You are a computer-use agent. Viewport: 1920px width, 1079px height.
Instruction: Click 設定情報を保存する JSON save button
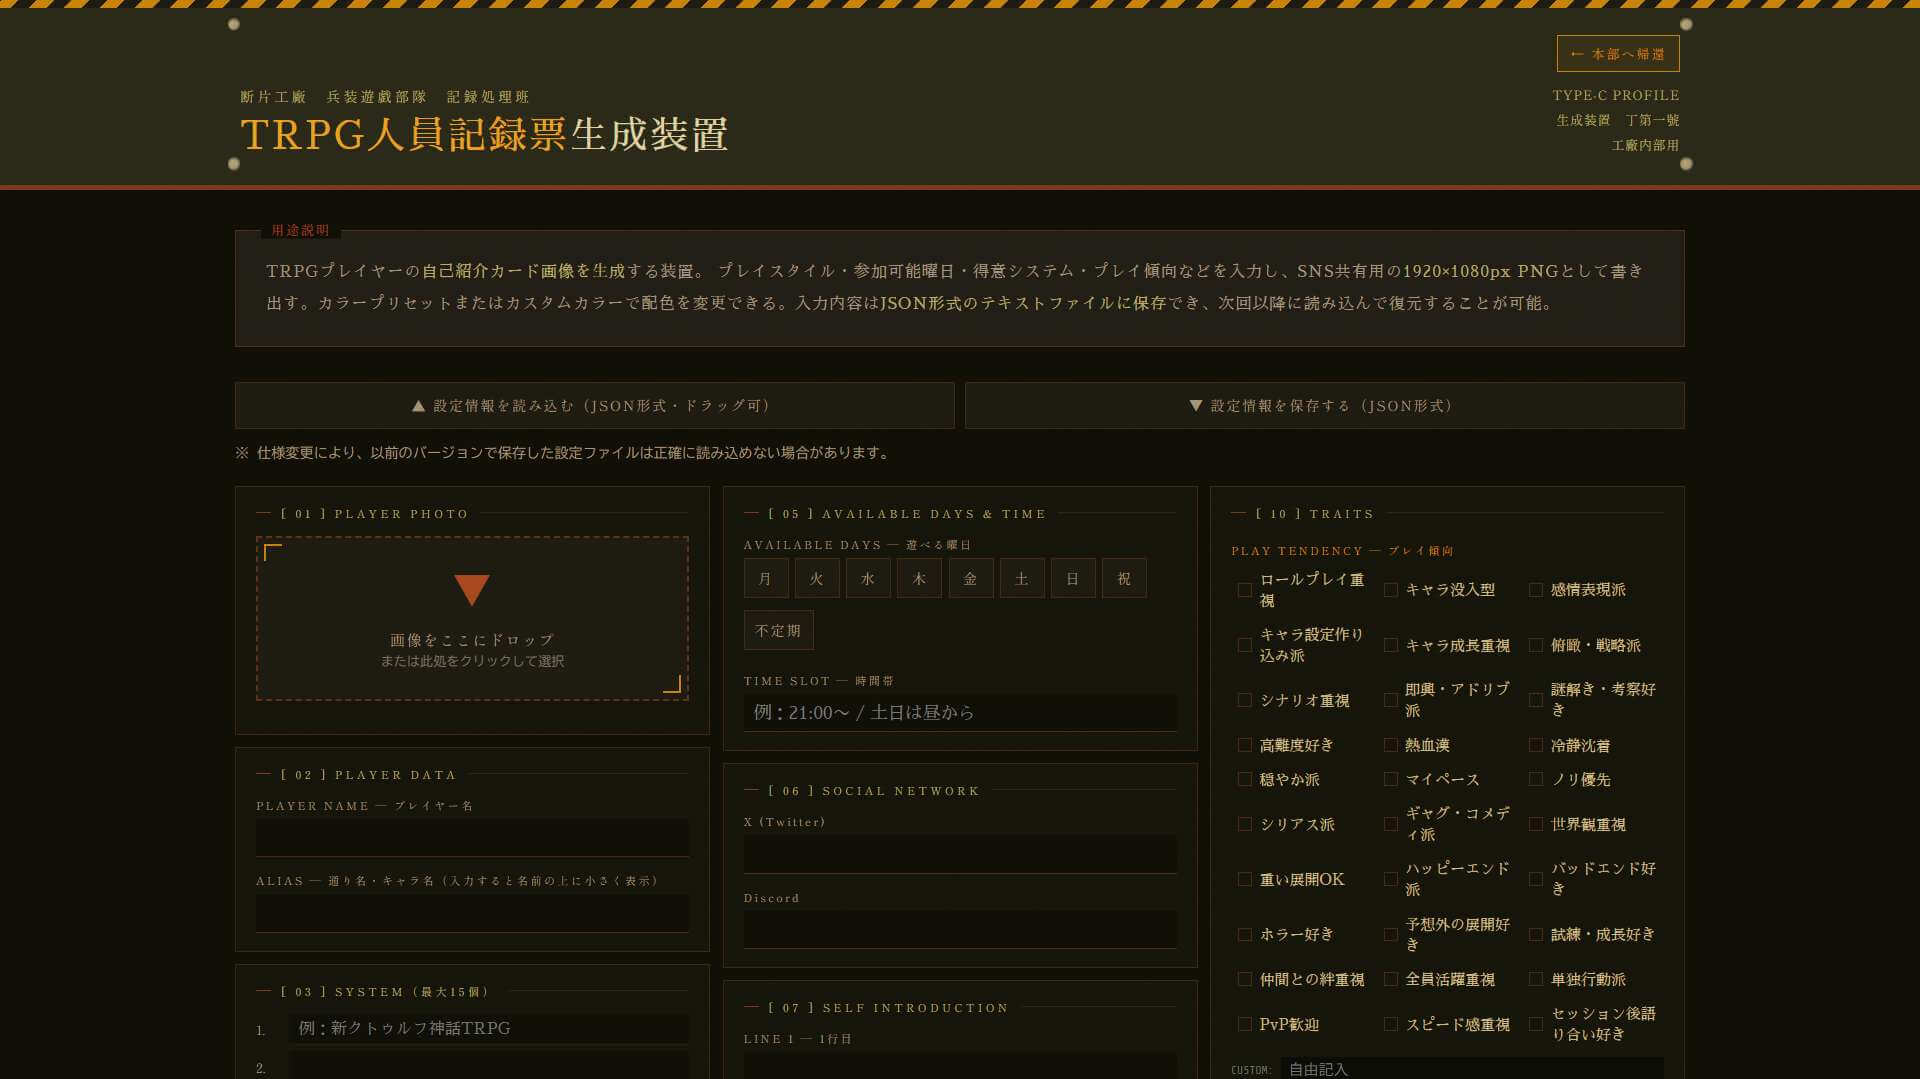pyautogui.click(x=1324, y=406)
